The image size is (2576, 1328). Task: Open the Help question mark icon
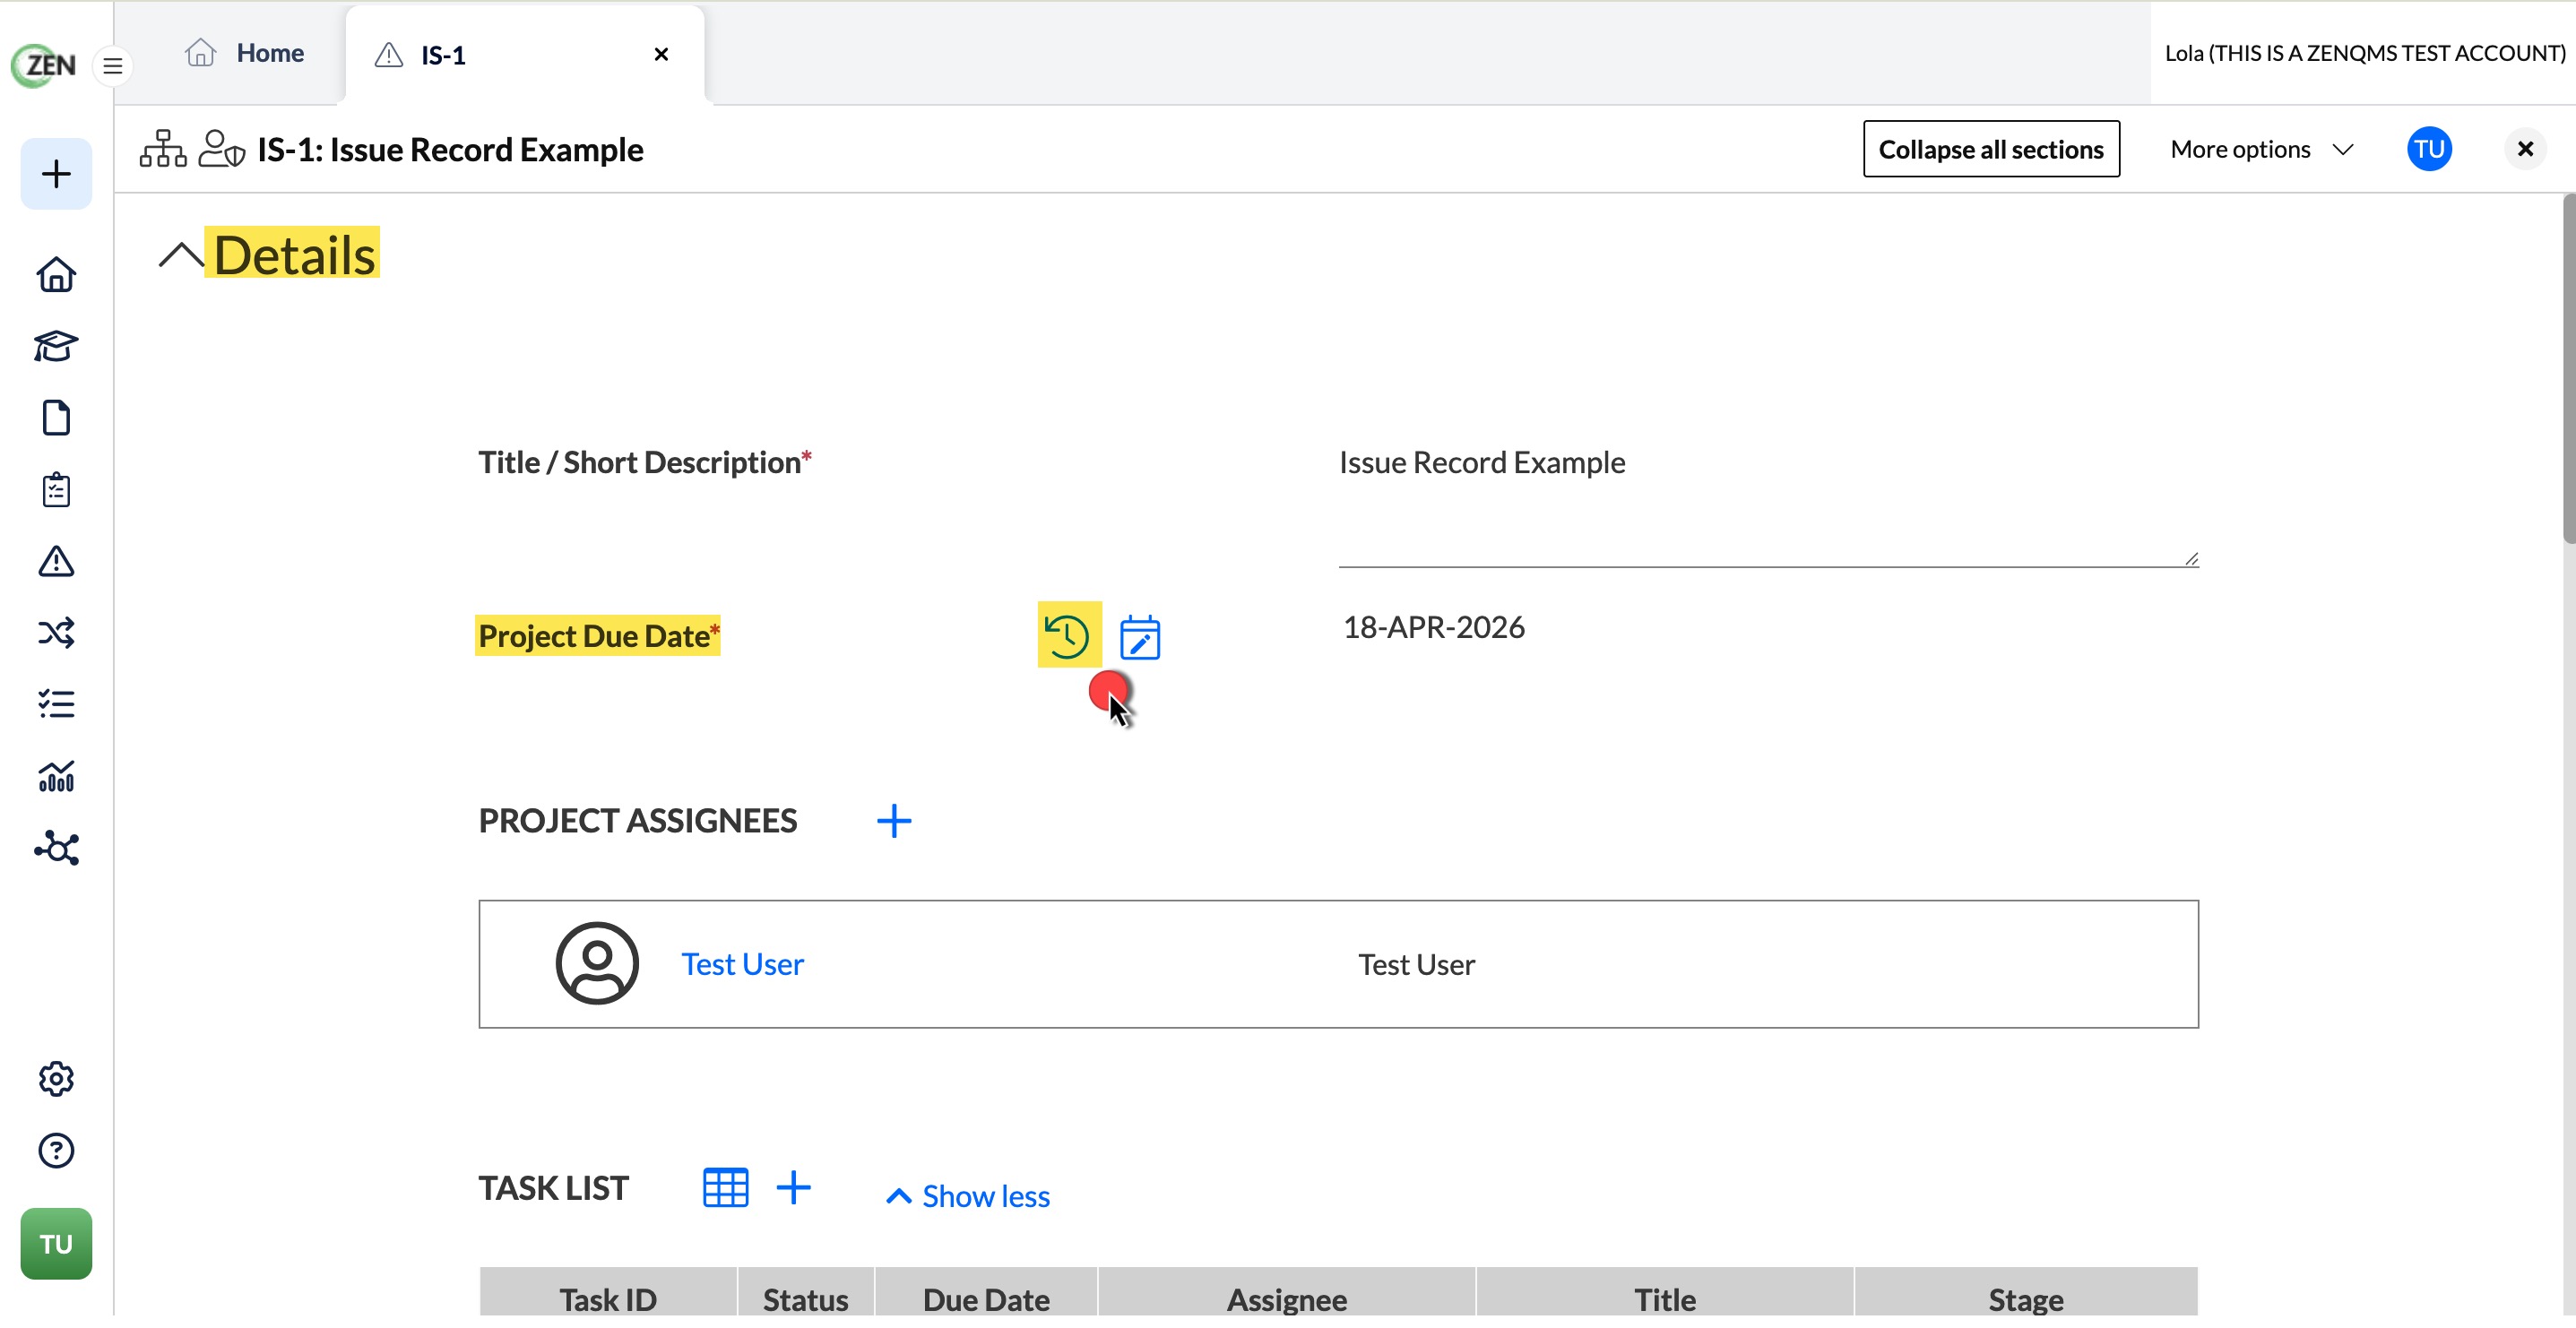point(56,1151)
